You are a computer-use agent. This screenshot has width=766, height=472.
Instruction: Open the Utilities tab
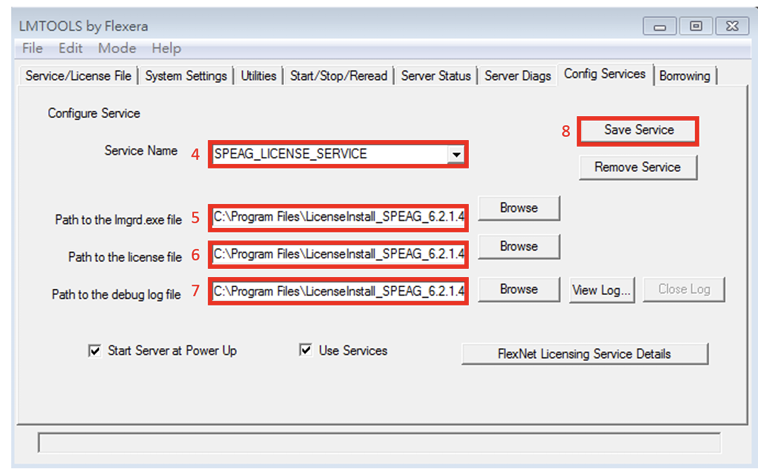pyautogui.click(x=259, y=76)
